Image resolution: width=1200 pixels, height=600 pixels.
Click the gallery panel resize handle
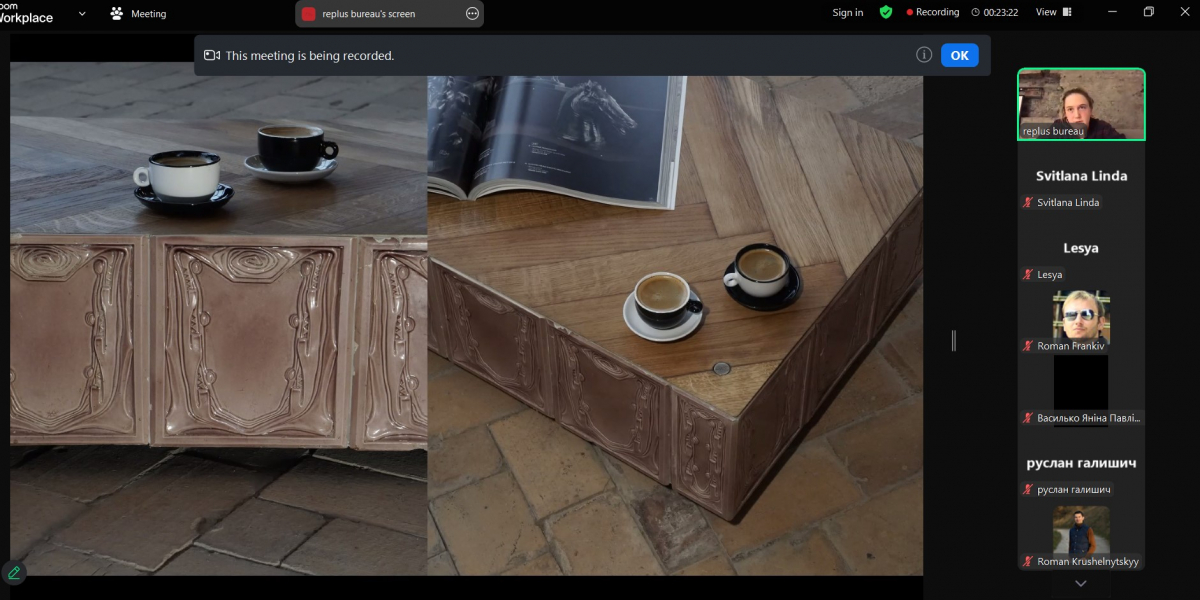[953, 341]
